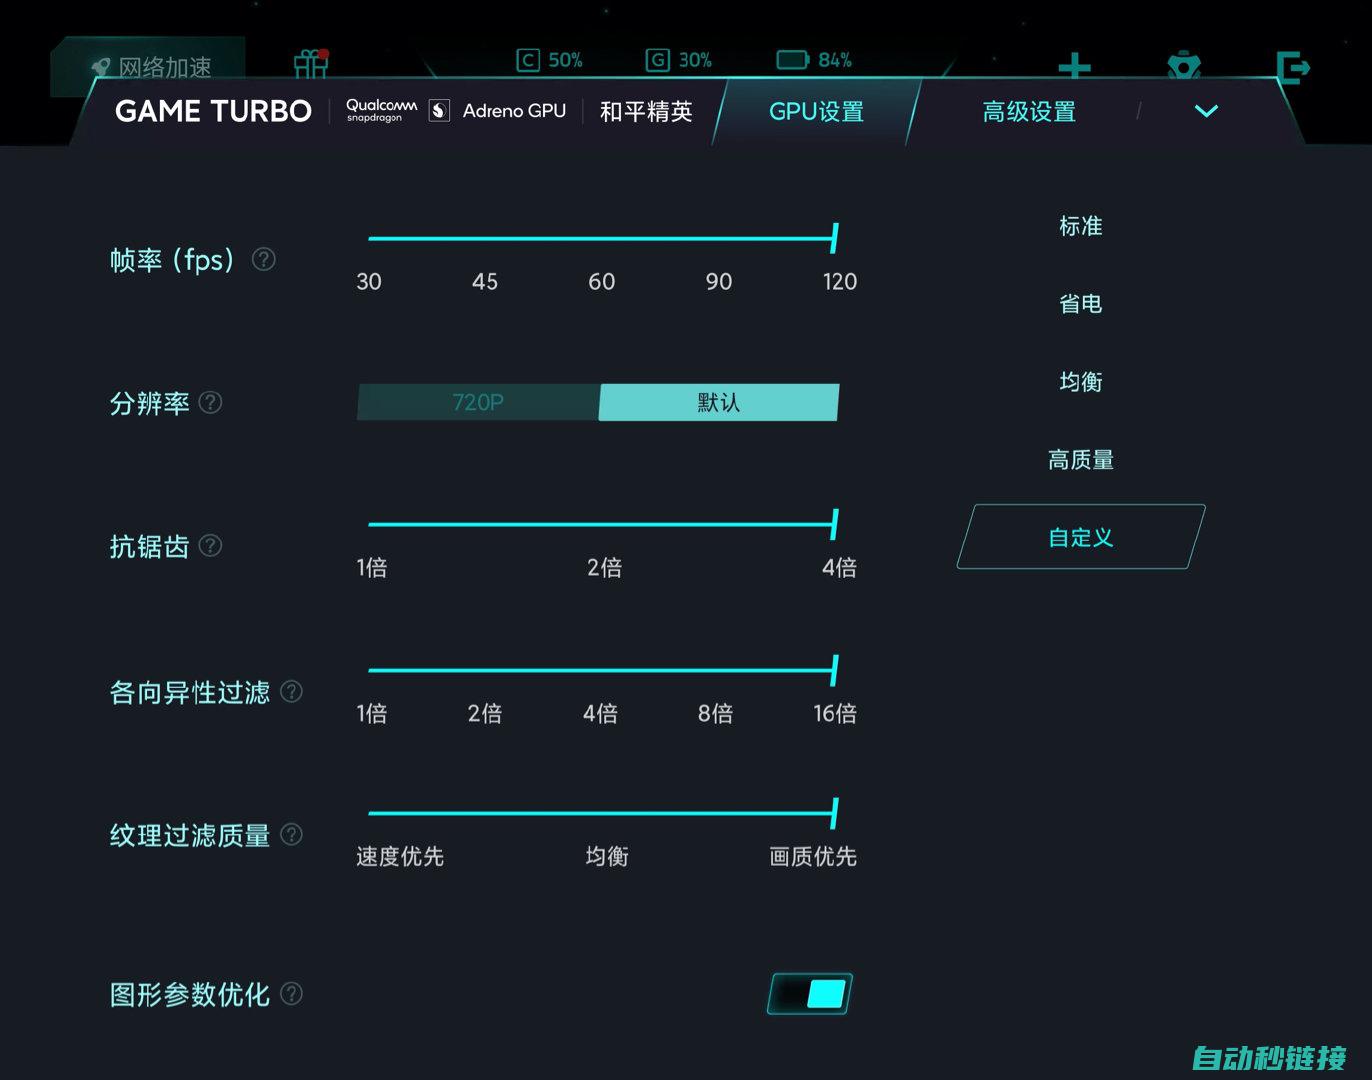Tap the GPU 30% usage indicator
This screenshot has height=1080, width=1372.
click(679, 60)
